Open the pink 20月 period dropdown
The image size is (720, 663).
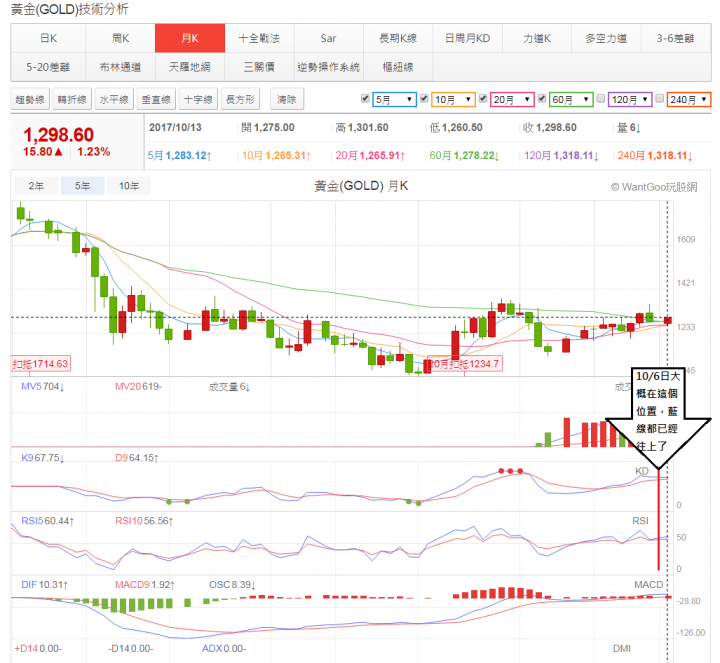[x=512, y=99]
